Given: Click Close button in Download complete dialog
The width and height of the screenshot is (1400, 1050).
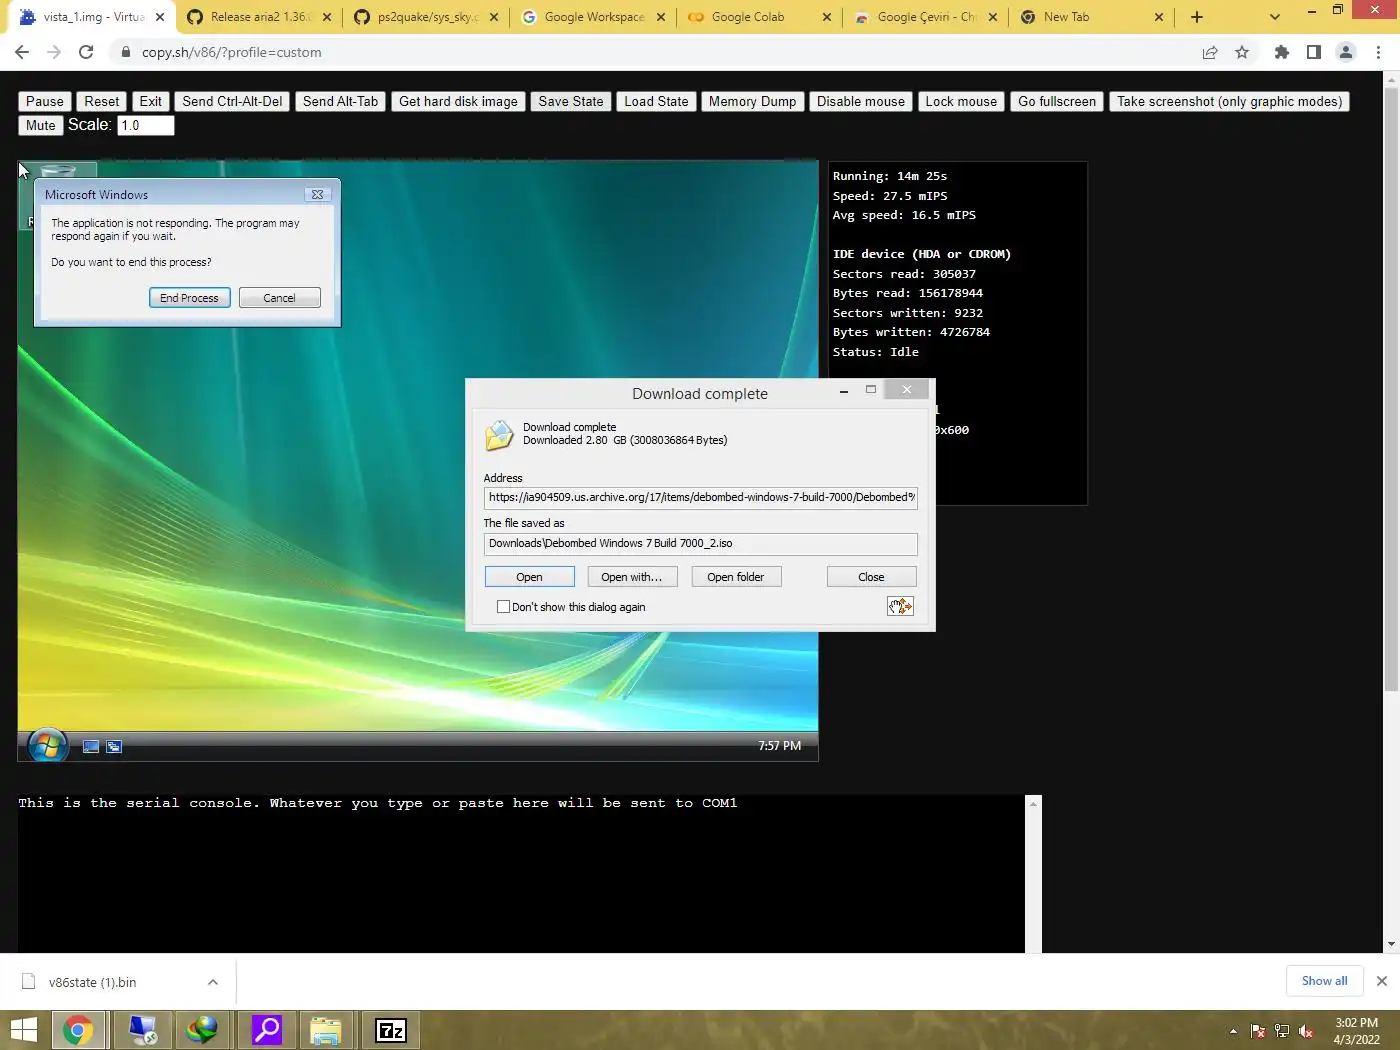Looking at the screenshot, I should click(x=871, y=577).
